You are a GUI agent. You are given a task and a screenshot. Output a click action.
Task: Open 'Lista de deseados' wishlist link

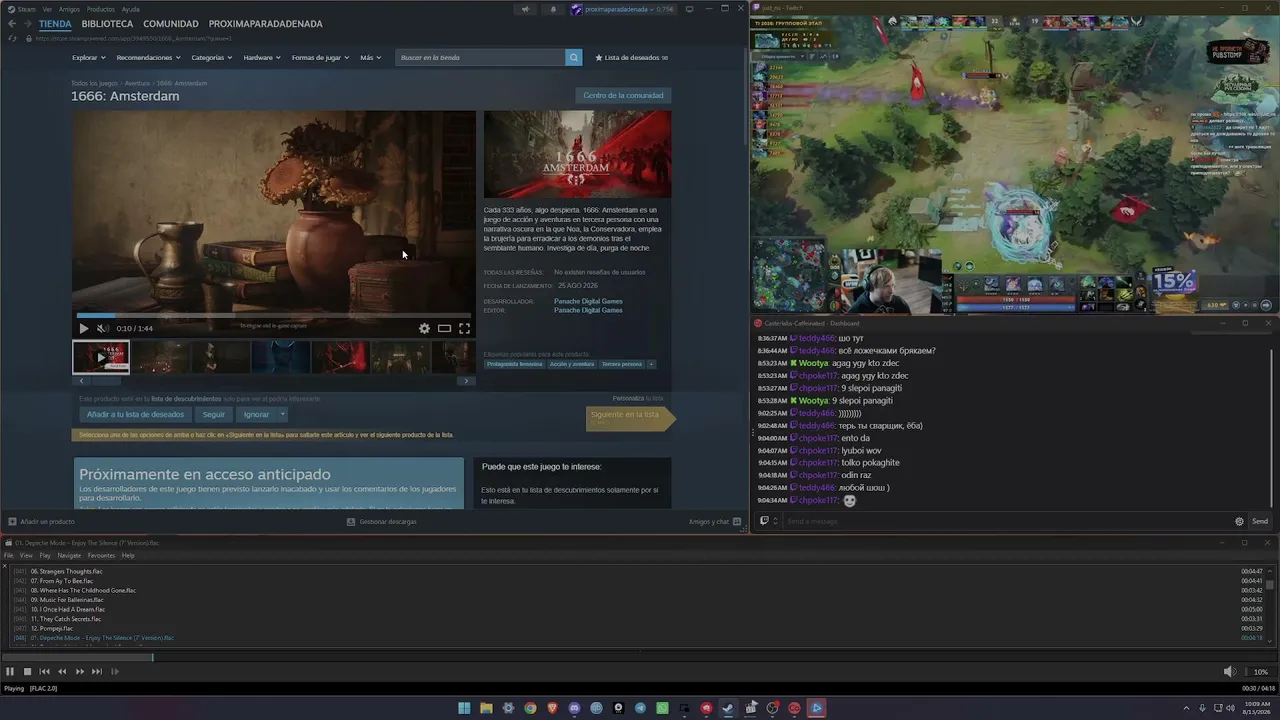(x=631, y=58)
